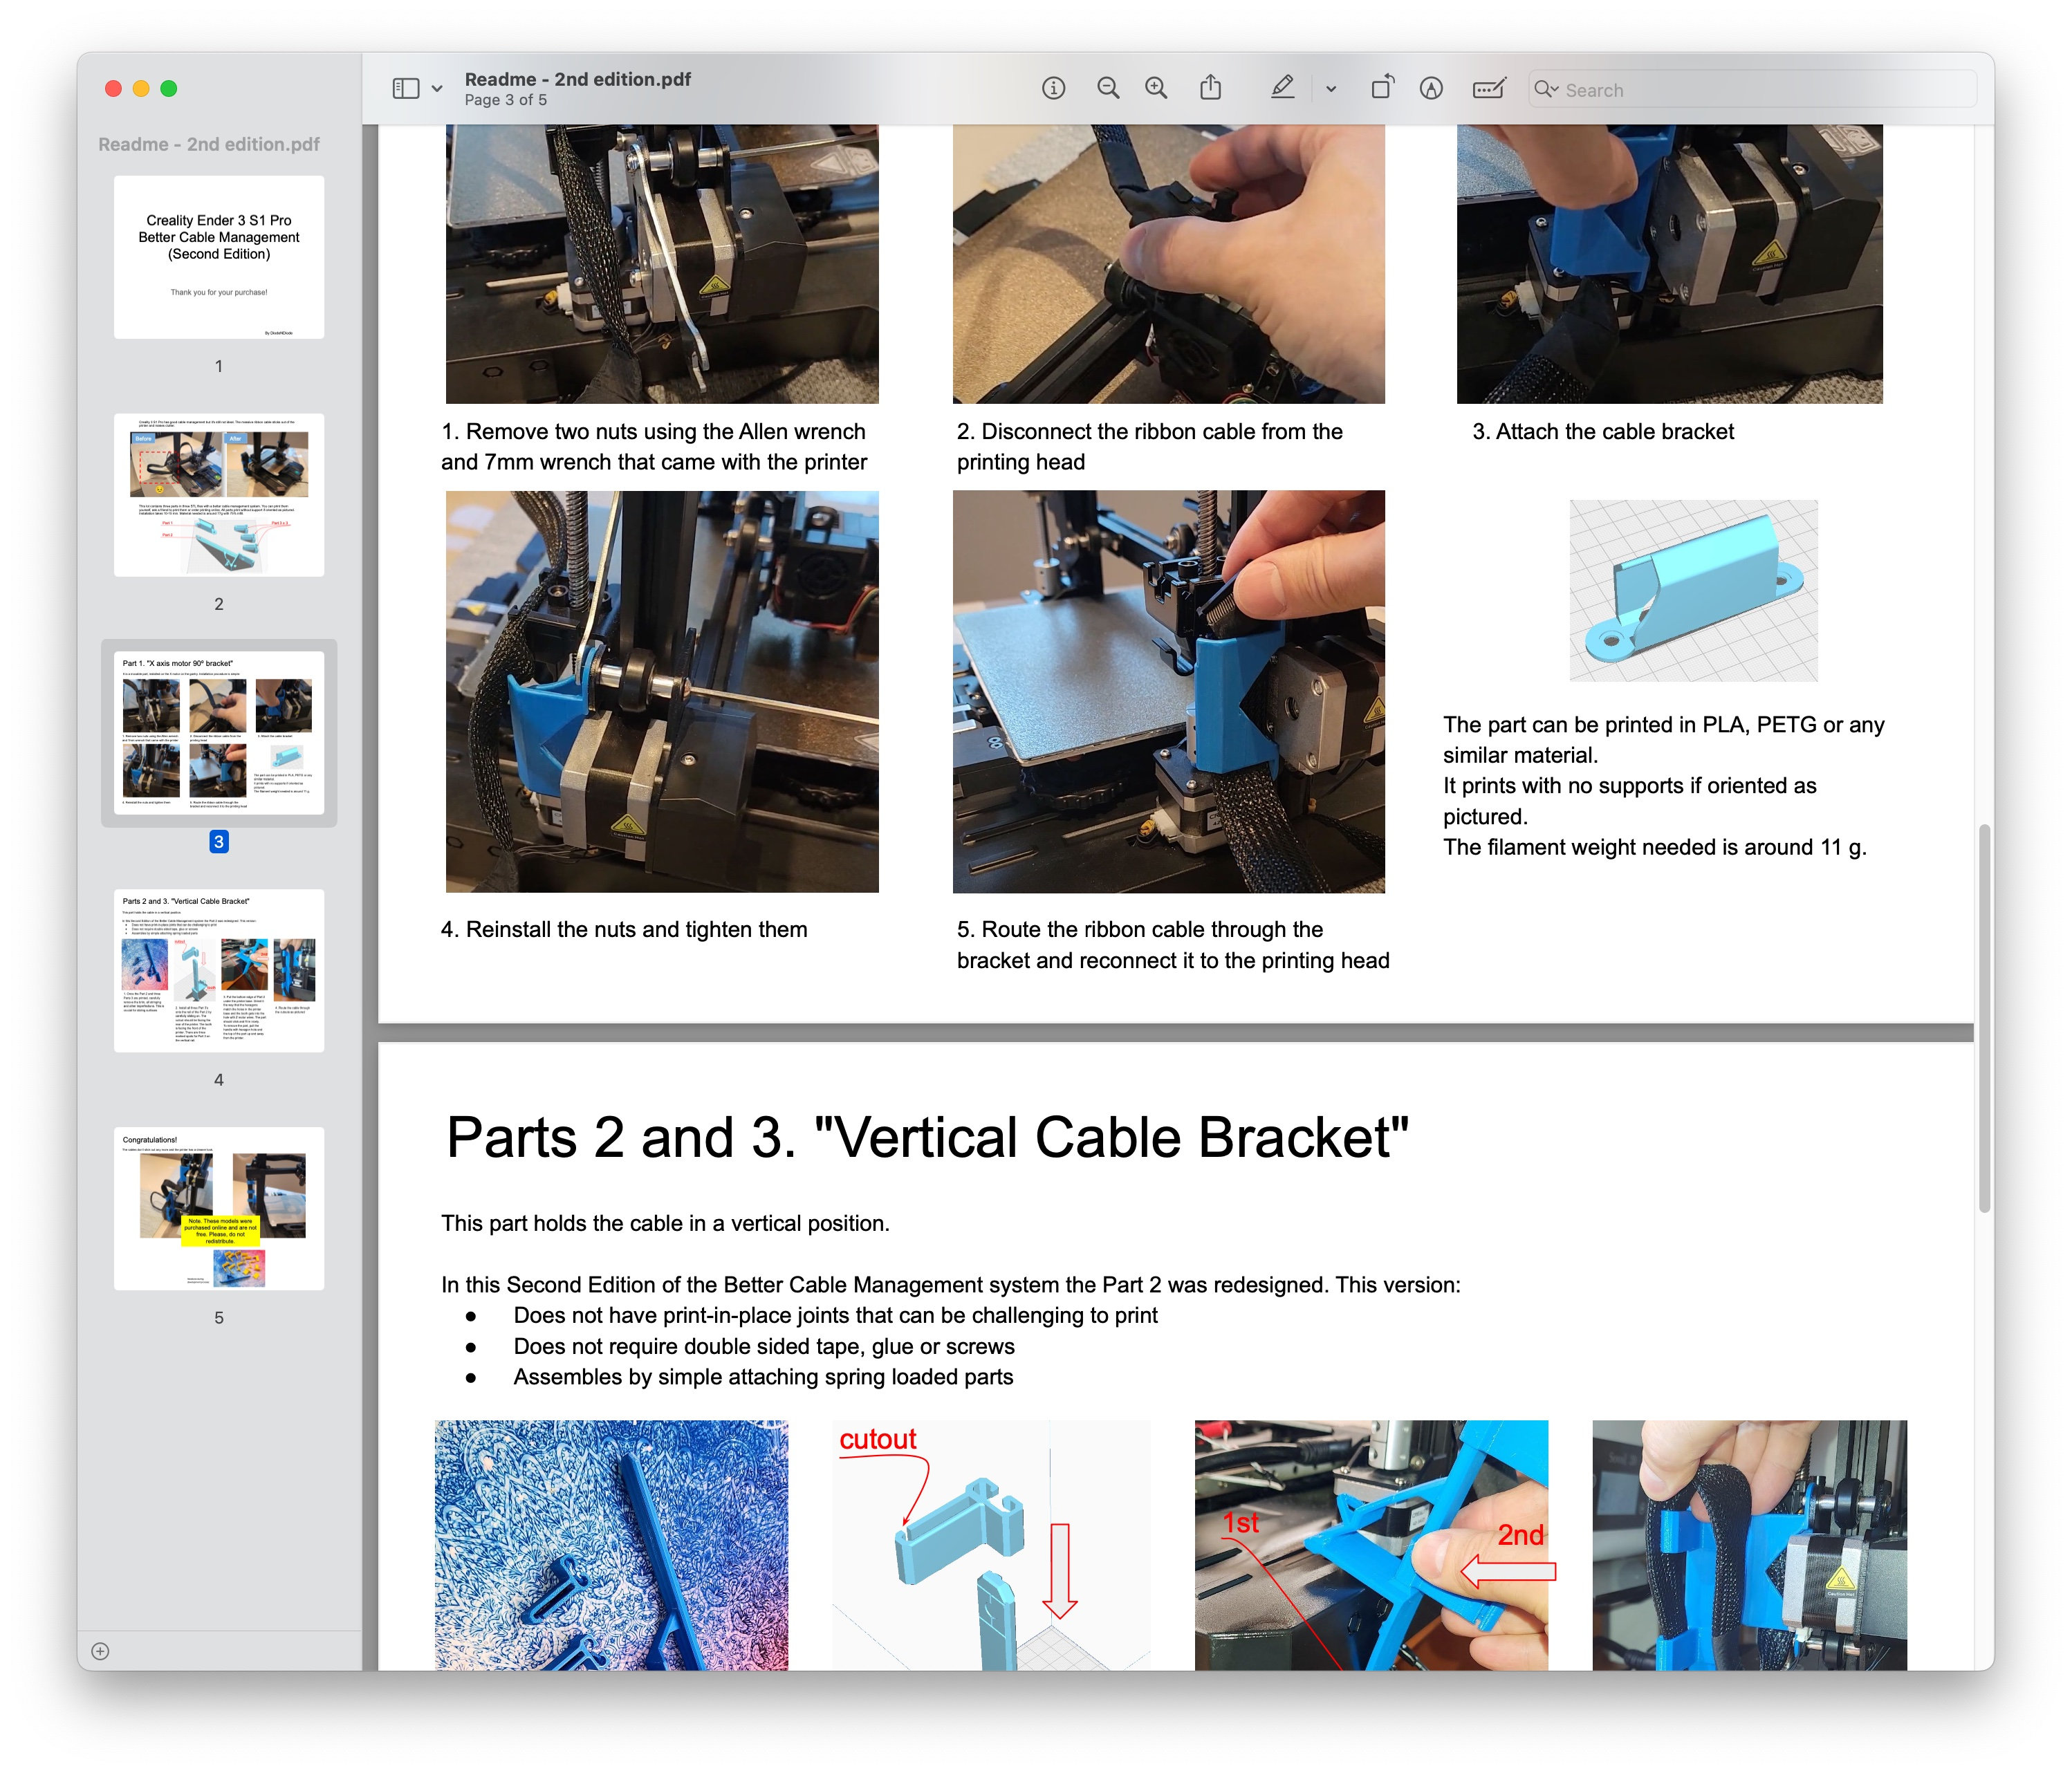
Task: Open the document info inspector
Action: pyautogui.click(x=1053, y=89)
